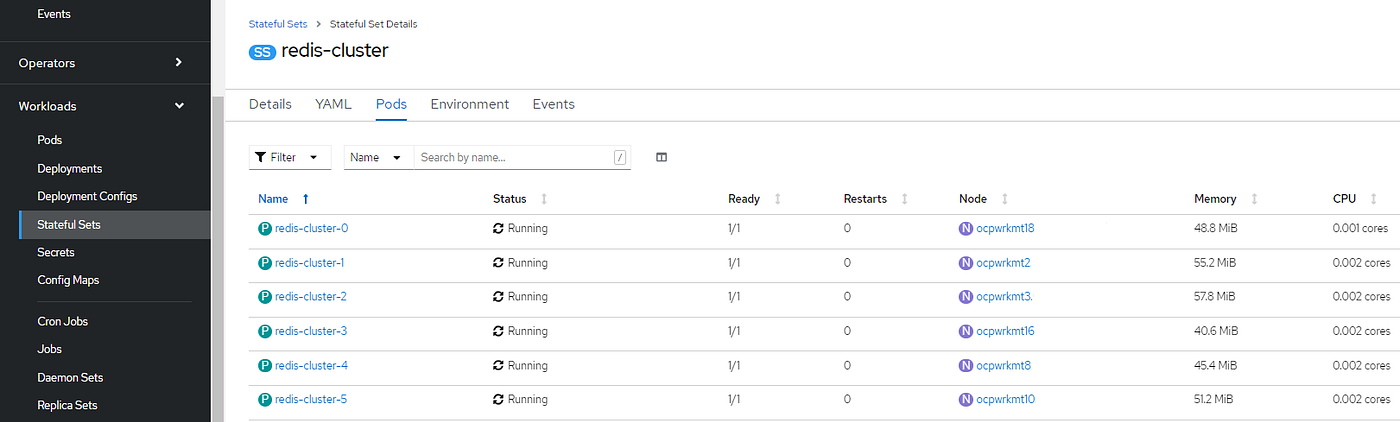Open the Filter dropdown
This screenshot has height=422, width=1400.
[290, 157]
